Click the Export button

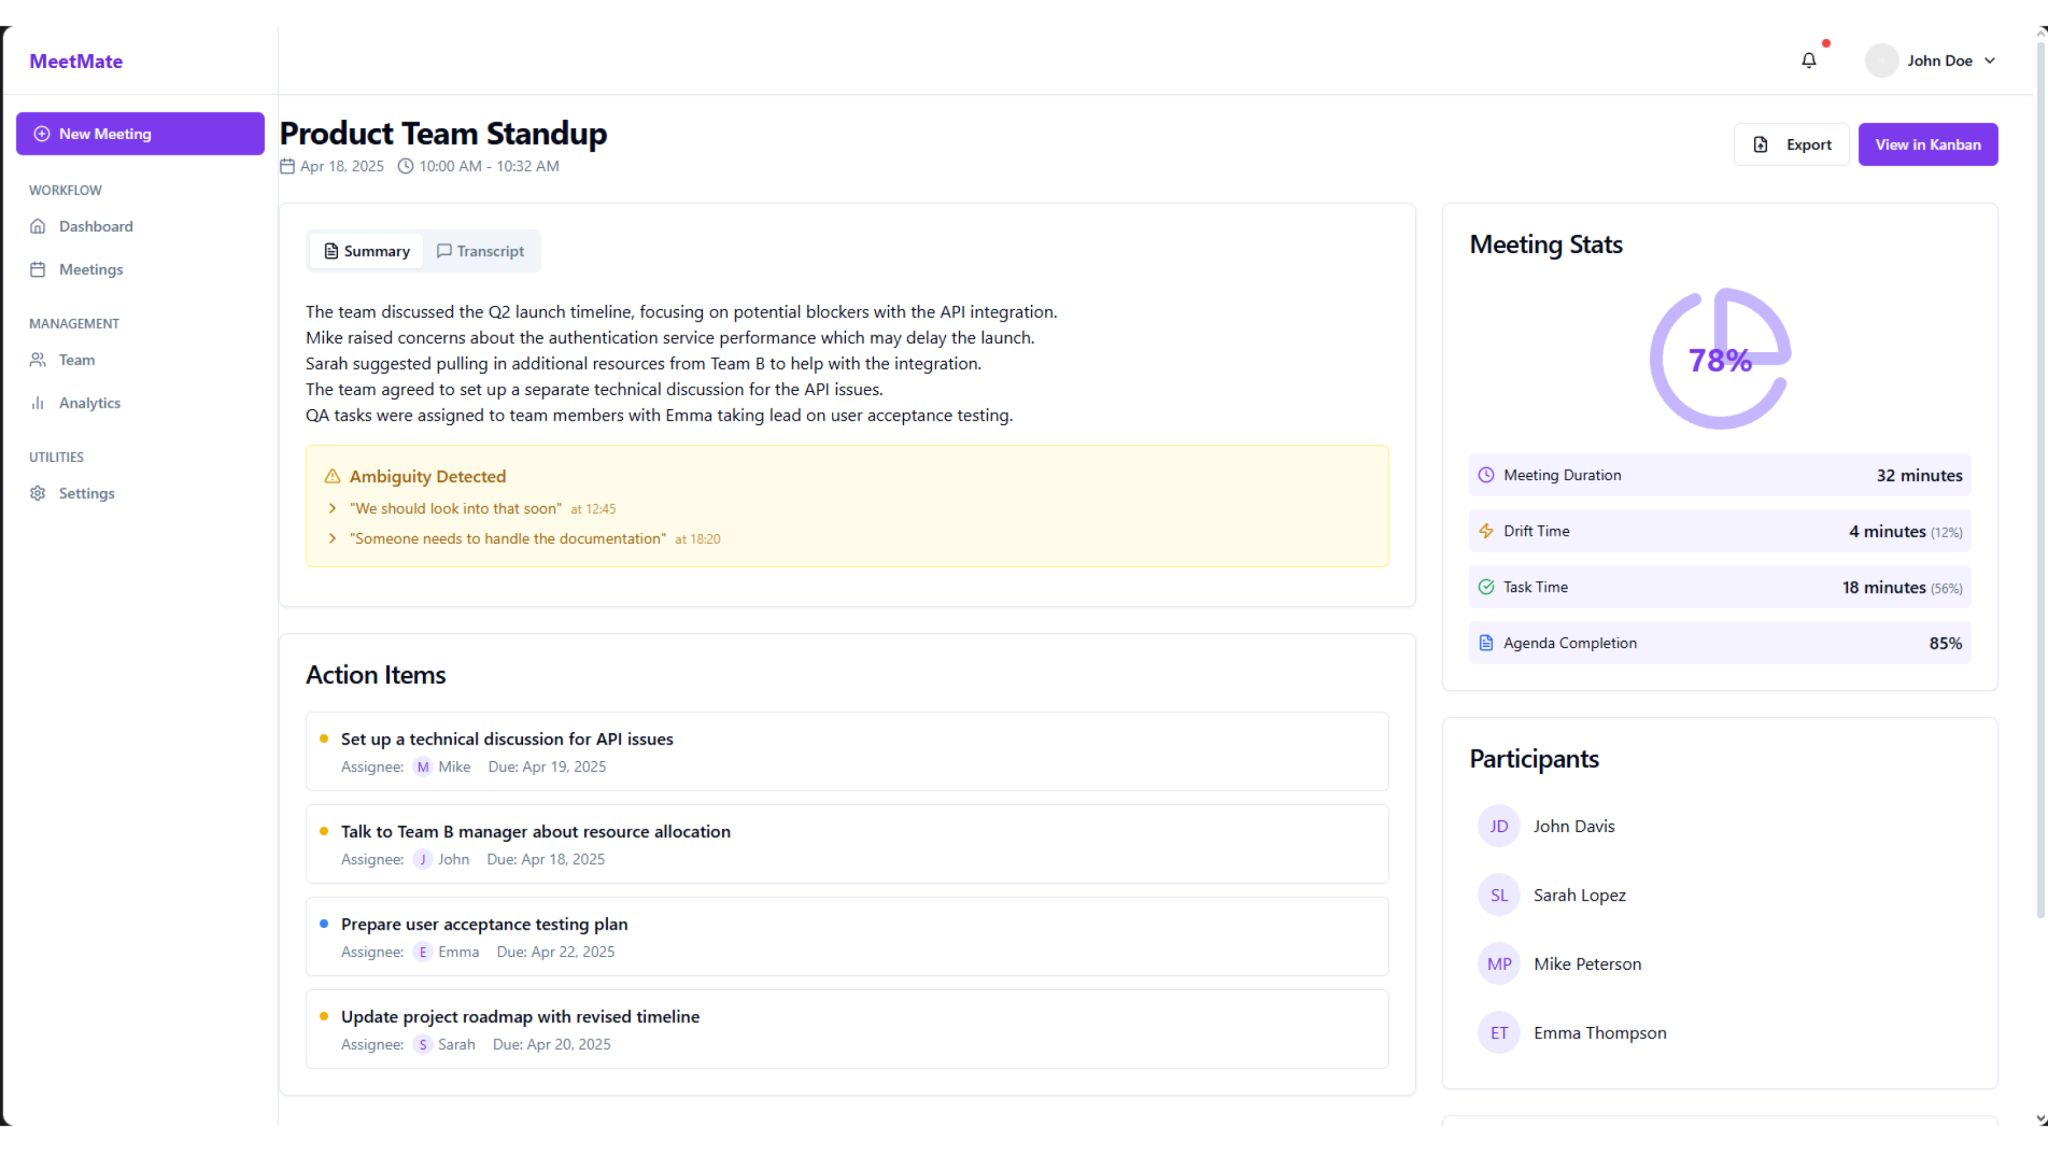coord(1791,145)
